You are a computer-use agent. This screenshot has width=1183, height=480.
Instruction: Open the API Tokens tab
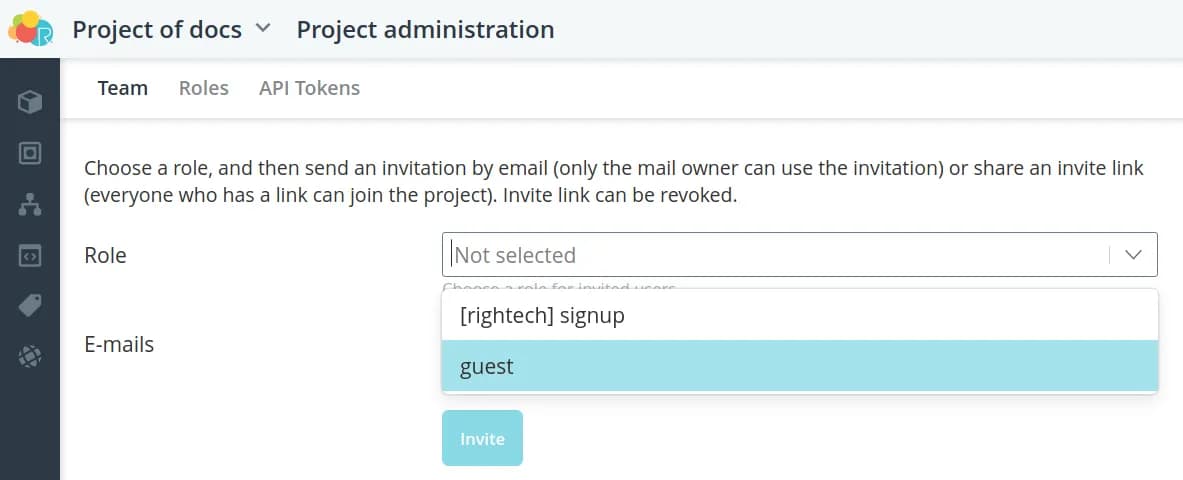click(x=309, y=88)
